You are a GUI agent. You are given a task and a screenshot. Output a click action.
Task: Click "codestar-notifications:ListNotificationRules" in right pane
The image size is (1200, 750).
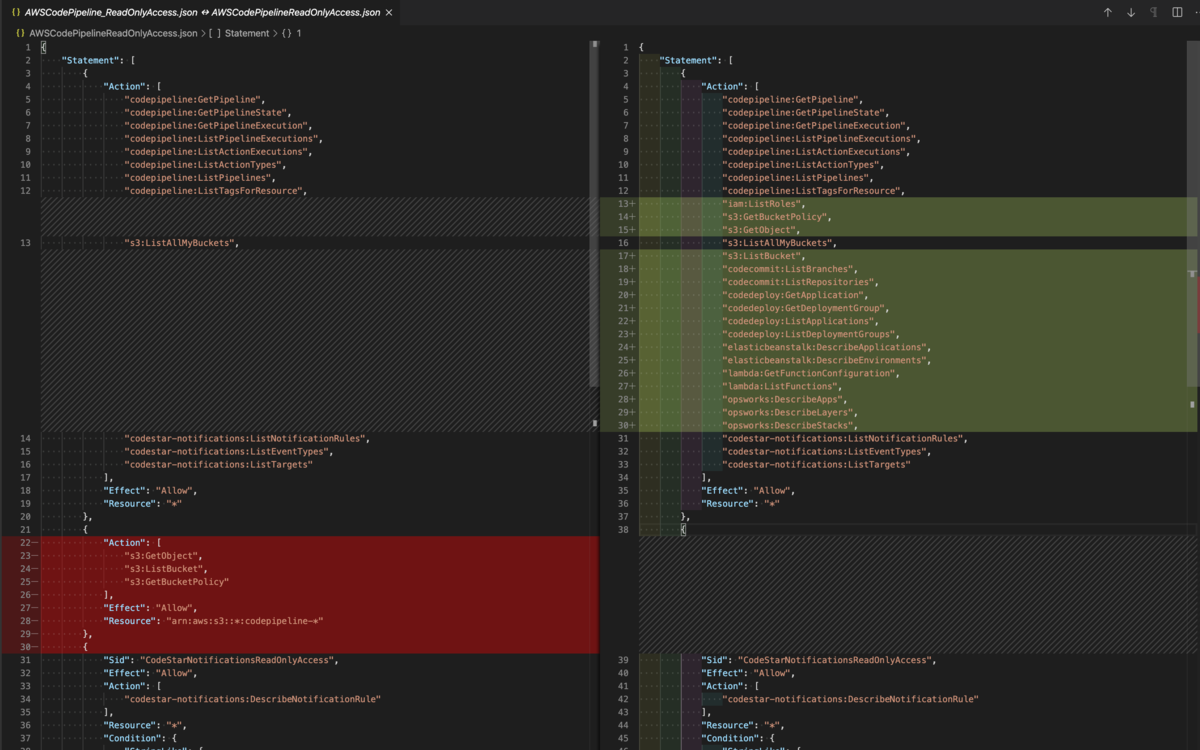click(844, 438)
